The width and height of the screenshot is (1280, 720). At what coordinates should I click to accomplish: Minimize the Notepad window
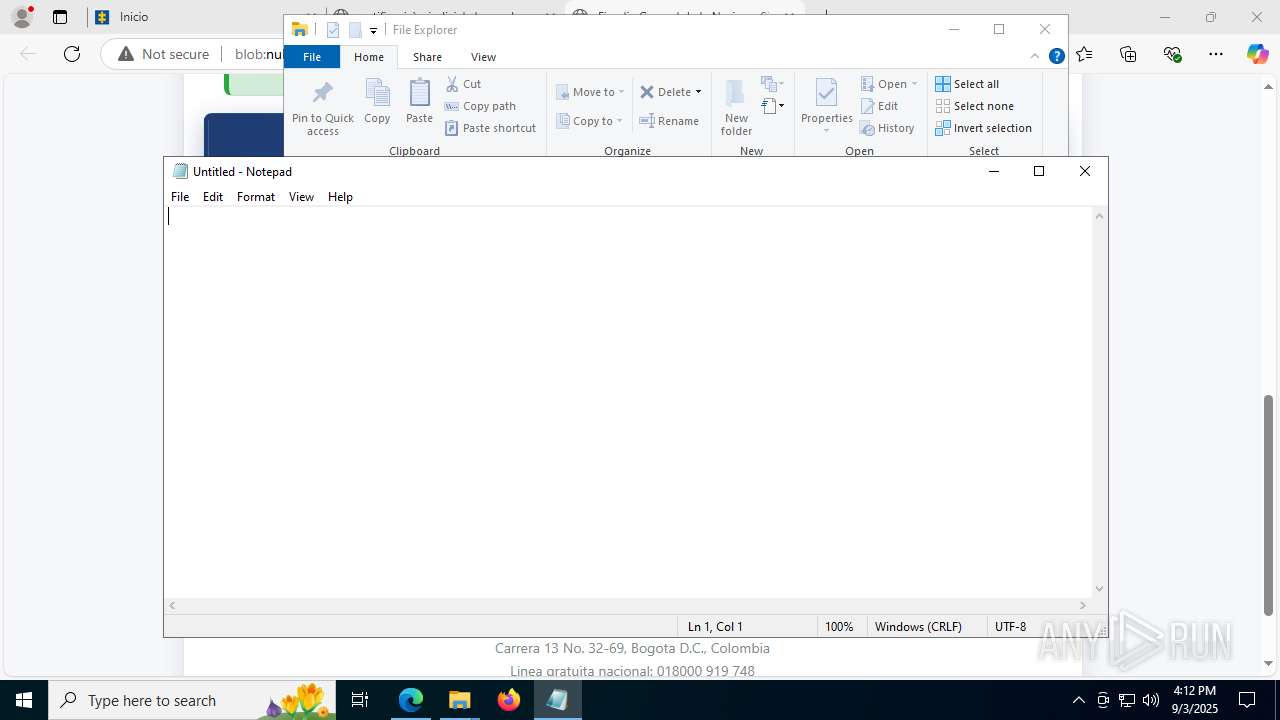(x=993, y=171)
